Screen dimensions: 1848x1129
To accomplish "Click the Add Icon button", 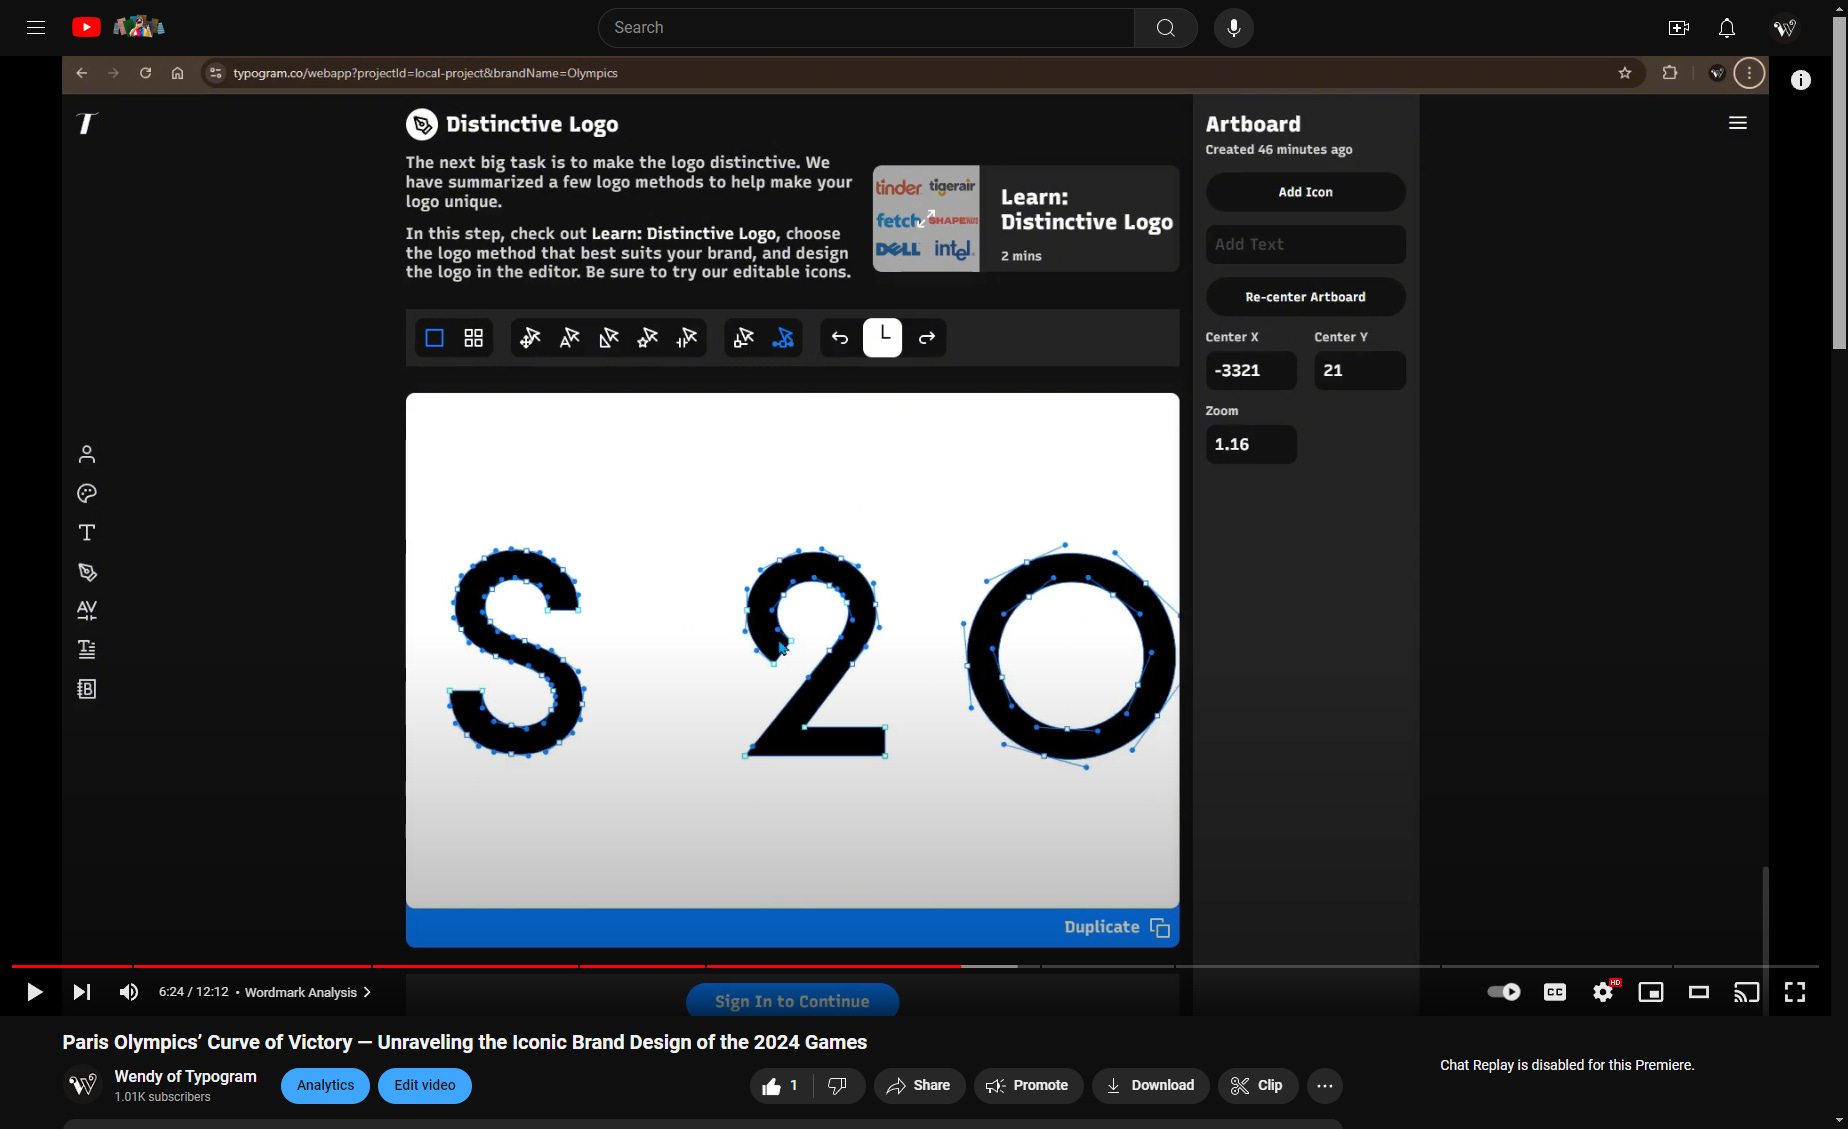I will click(x=1306, y=192).
